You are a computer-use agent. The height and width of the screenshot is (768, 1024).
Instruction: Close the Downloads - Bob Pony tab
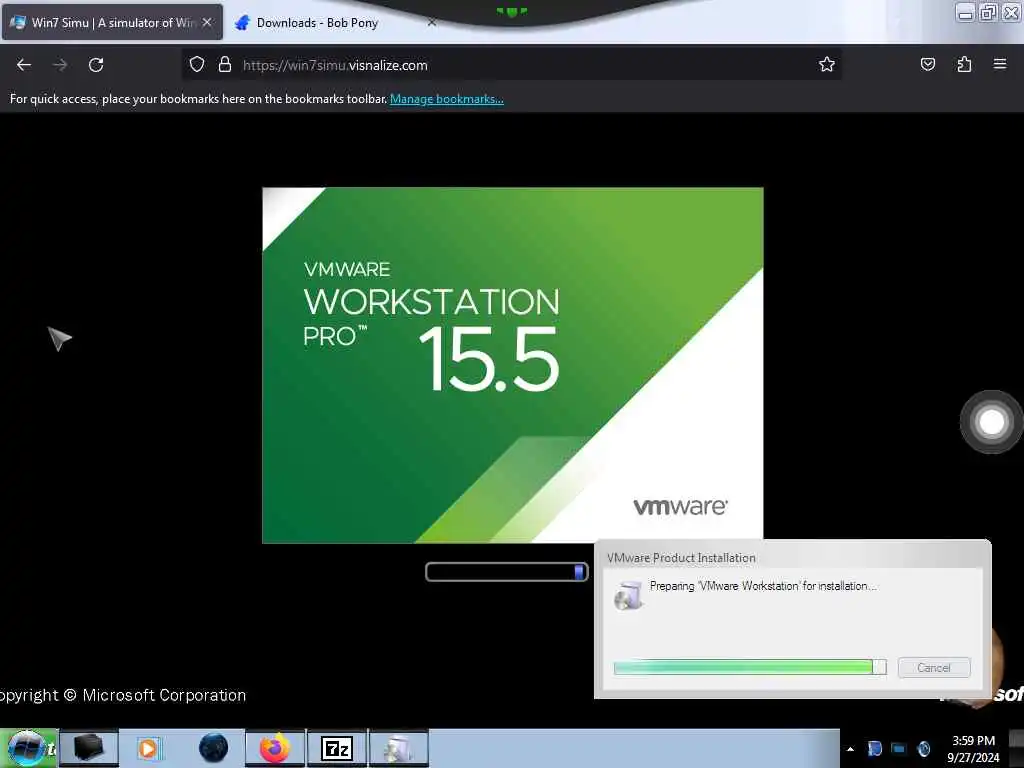coord(432,22)
